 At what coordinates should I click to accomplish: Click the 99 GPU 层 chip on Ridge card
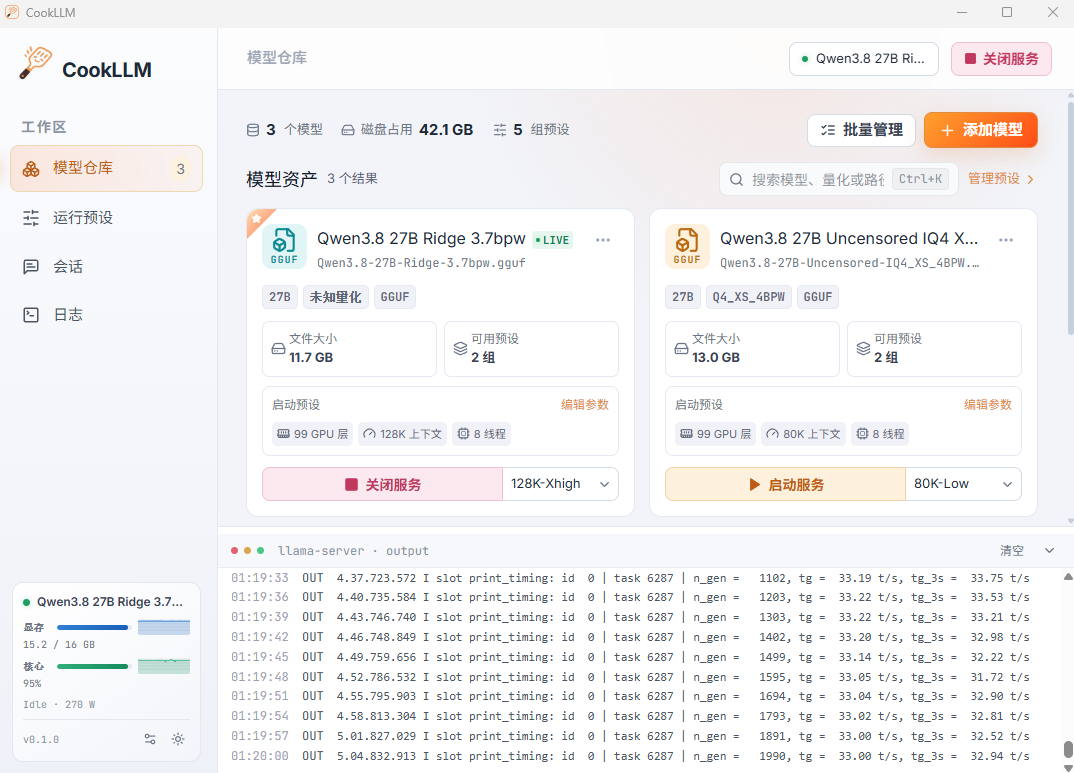(312, 434)
